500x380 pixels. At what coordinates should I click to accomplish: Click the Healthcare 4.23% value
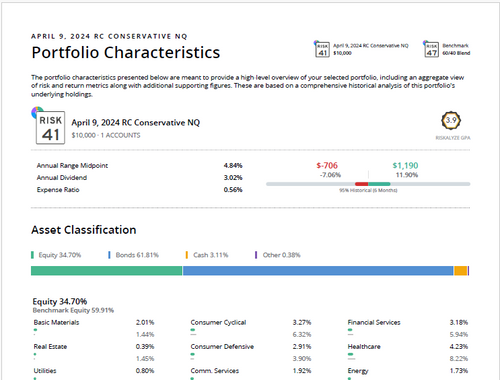(x=459, y=347)
